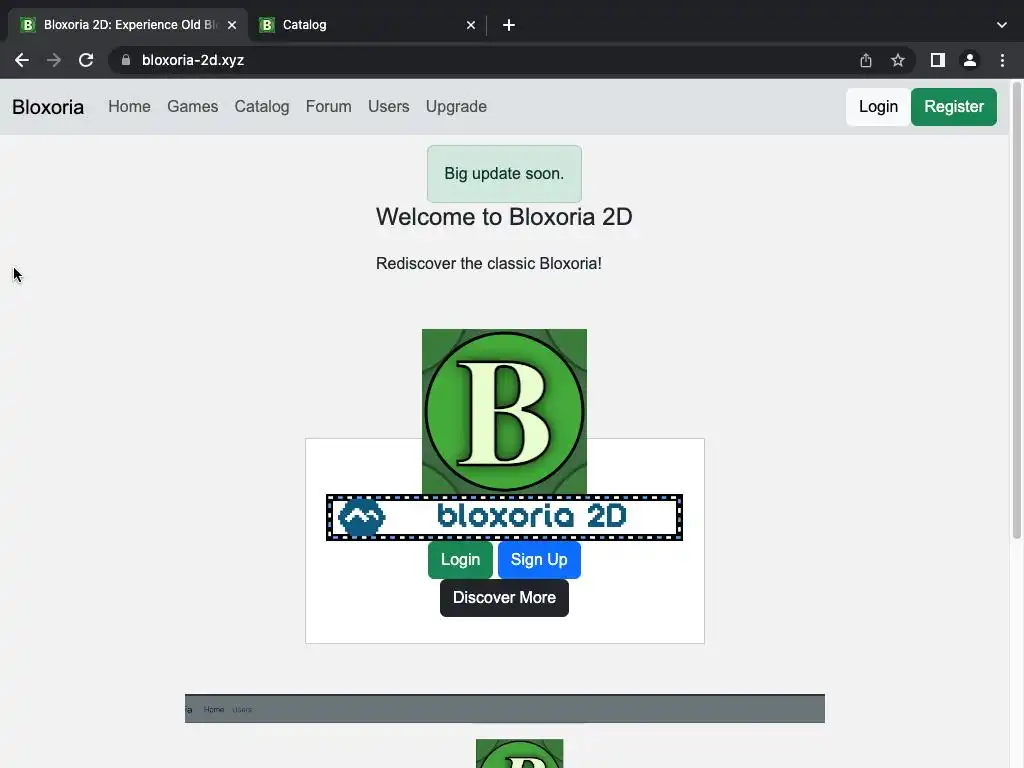Open the Home nav link
1024x768 pixels.
pos(129,106)
